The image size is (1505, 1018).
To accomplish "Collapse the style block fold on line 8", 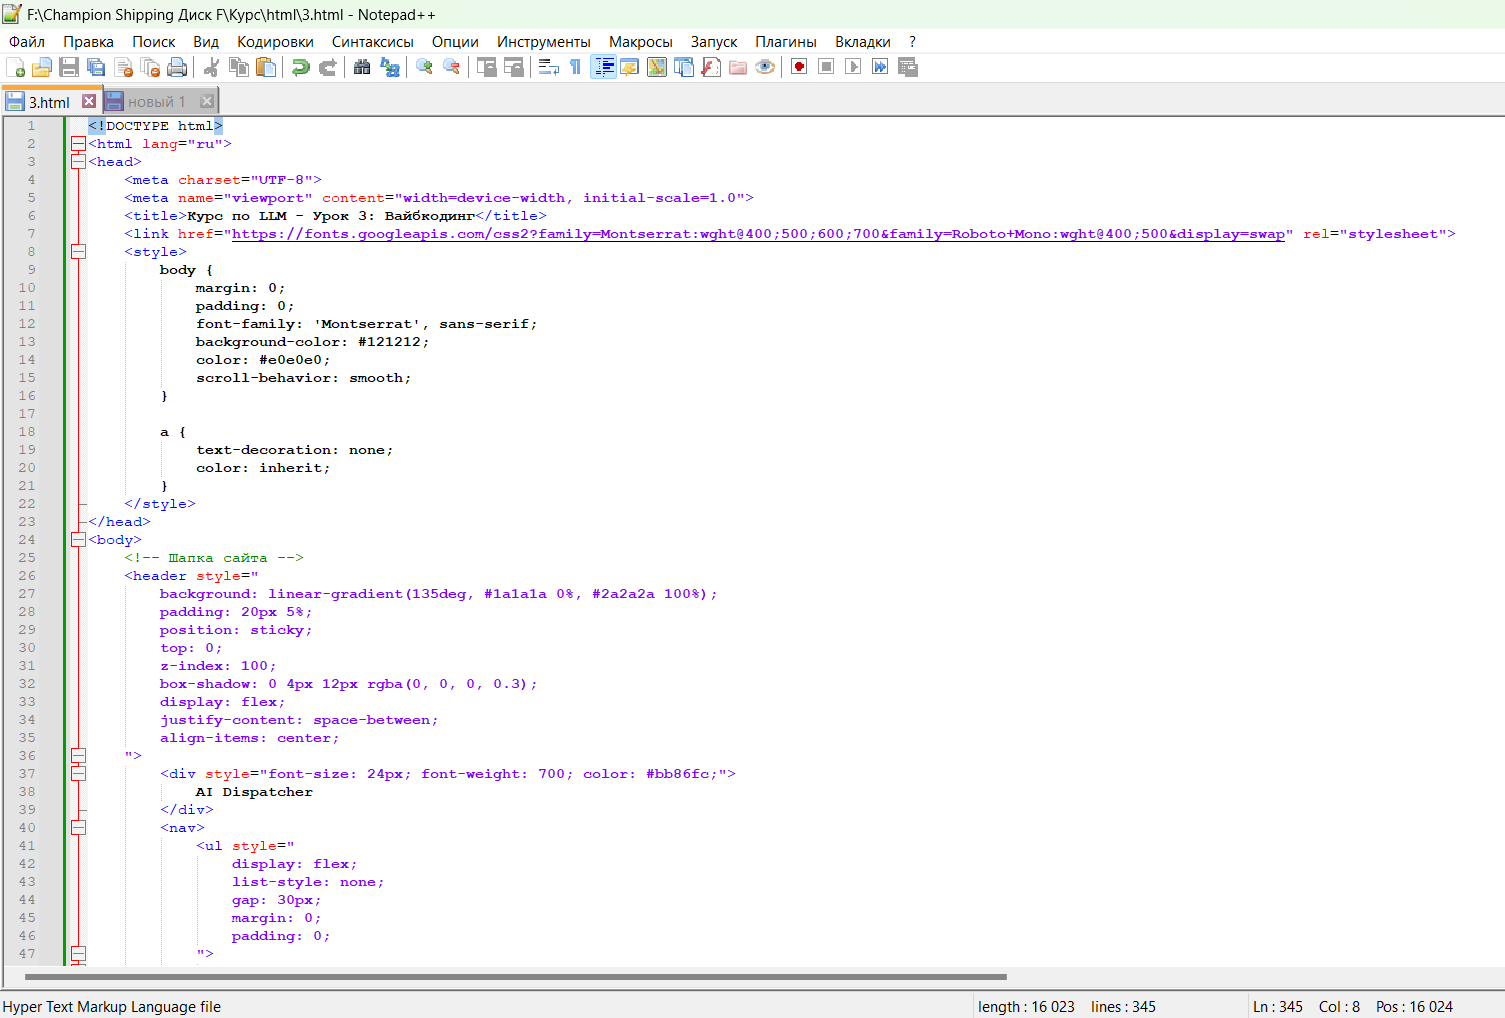I will coord(78,252).
